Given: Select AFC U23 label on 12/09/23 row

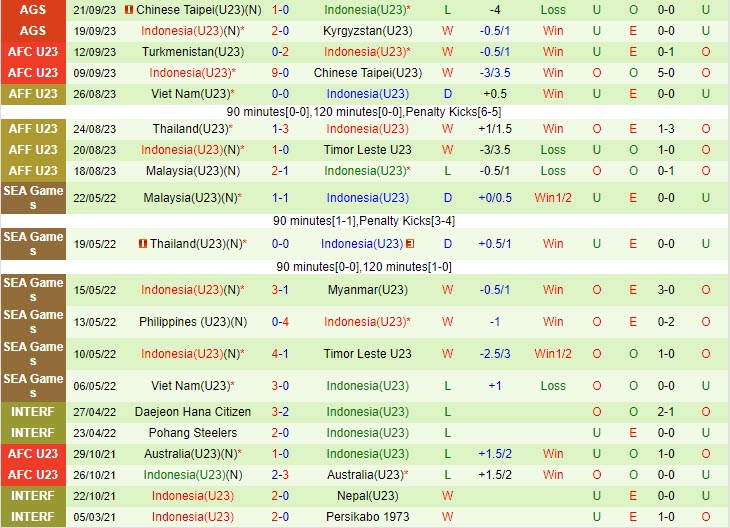Looking at the screenshot, I should (33, 52).
